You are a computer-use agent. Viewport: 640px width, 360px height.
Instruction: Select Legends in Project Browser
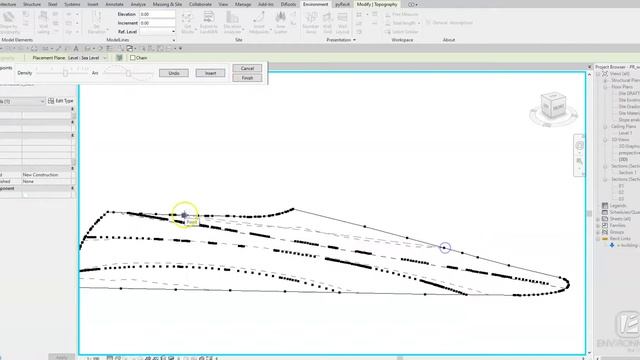[x=618, y=206]
